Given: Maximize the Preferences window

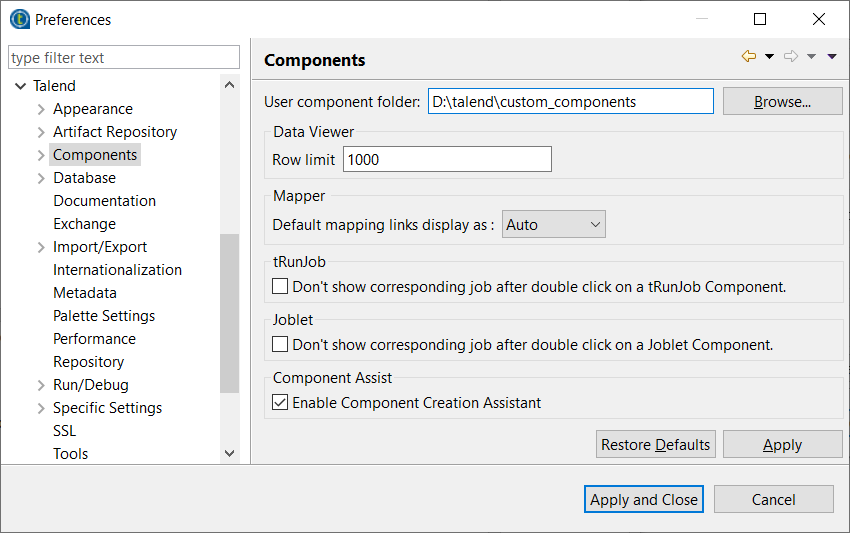Looking at the screenshot, I should pos(760,19).
